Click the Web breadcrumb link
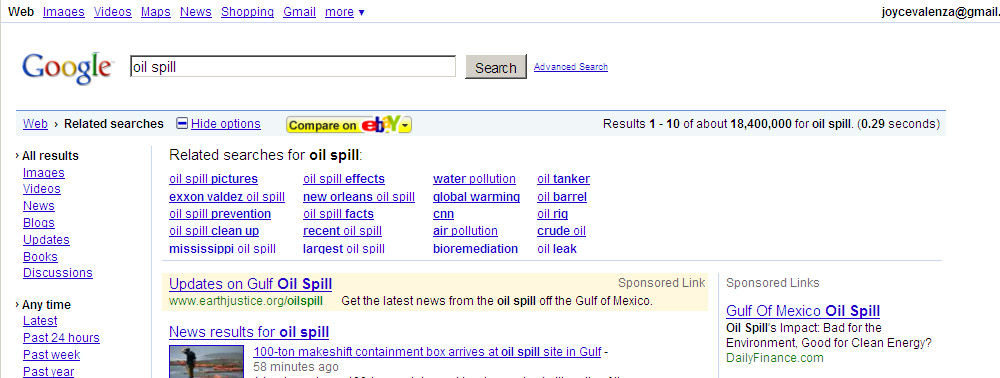This screenshot has height=378, width=1000. [x=35, y=124]
